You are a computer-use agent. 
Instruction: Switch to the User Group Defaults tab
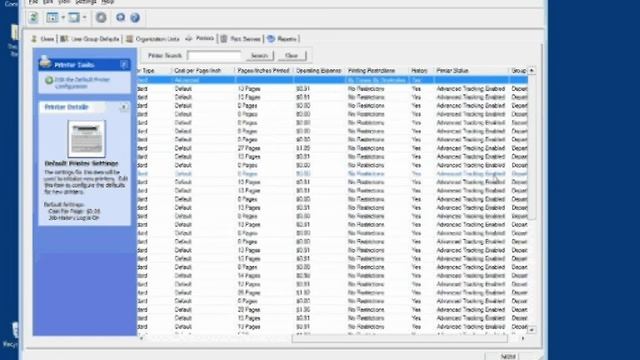(x=90, y=39)
